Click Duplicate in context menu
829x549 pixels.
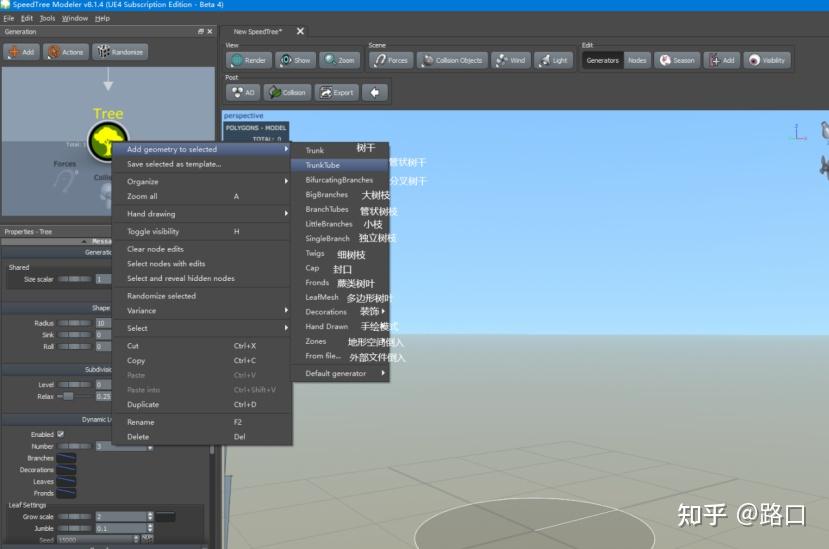coord(201,404)
